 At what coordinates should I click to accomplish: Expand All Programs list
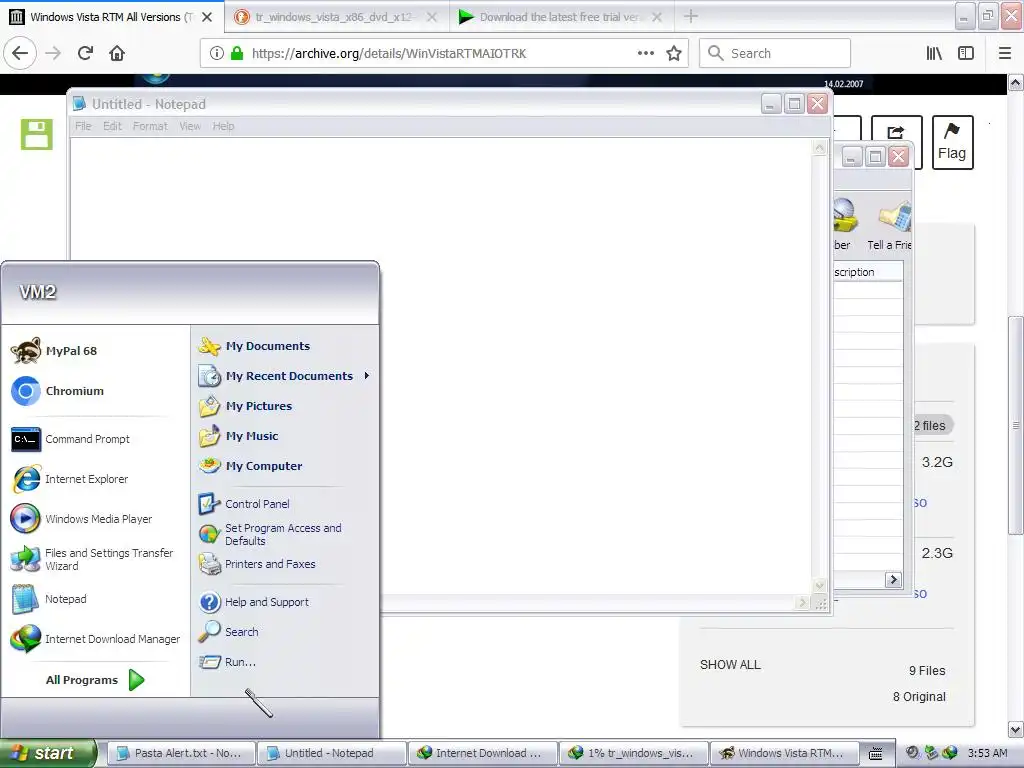pyautogui.click(x=95, y=680)
